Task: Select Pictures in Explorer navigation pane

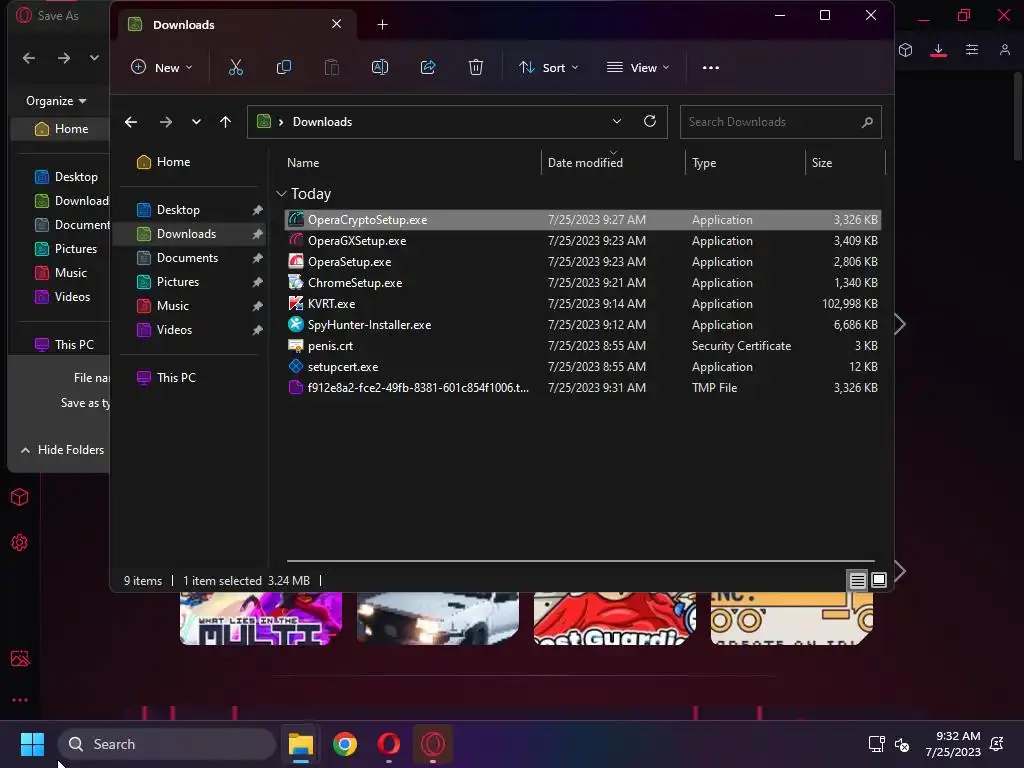Action: [189, 281]
